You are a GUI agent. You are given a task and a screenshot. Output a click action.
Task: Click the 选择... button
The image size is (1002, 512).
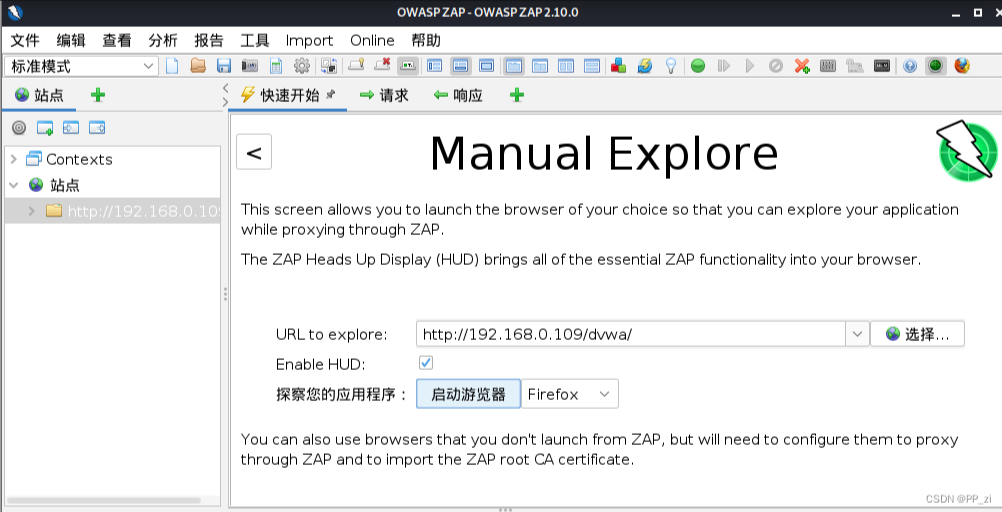tap(918, 334)
